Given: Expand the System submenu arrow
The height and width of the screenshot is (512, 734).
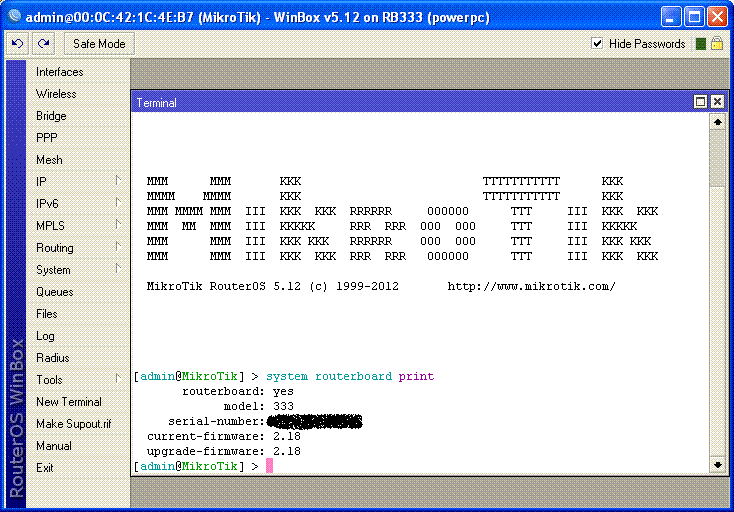Looking at the screenshot, I should click(118, 269).
